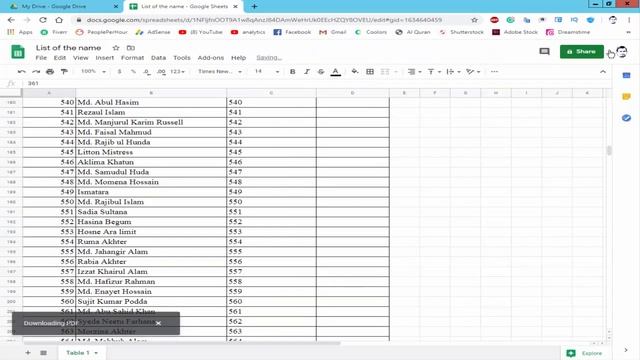This screenshot has height=360, width=640.
Task: Reload the page in the browser
Action: click(43, 20)
